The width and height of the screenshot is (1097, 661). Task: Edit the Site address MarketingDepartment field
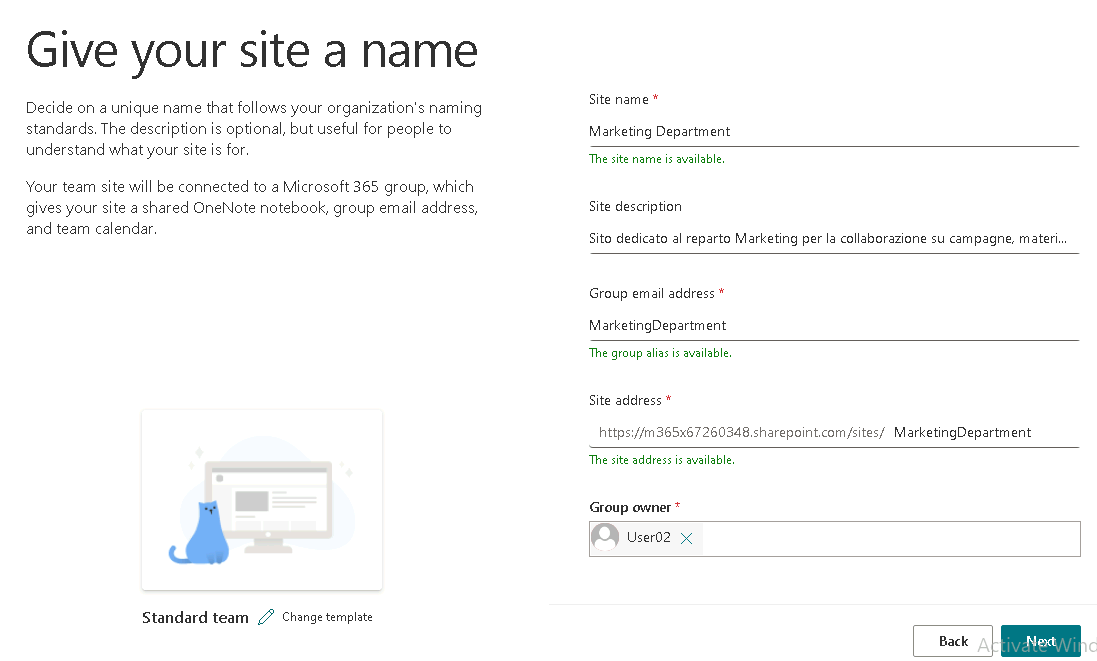tap(985, 432)
